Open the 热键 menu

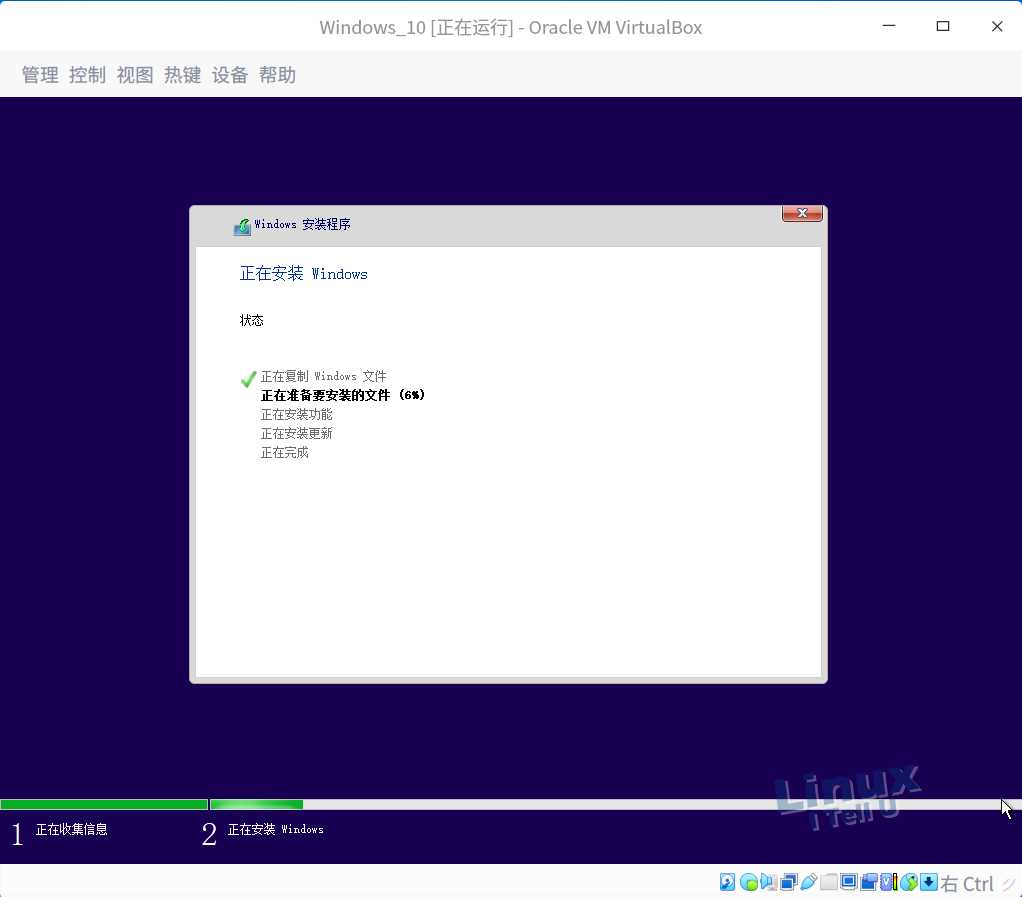point(182,75)
